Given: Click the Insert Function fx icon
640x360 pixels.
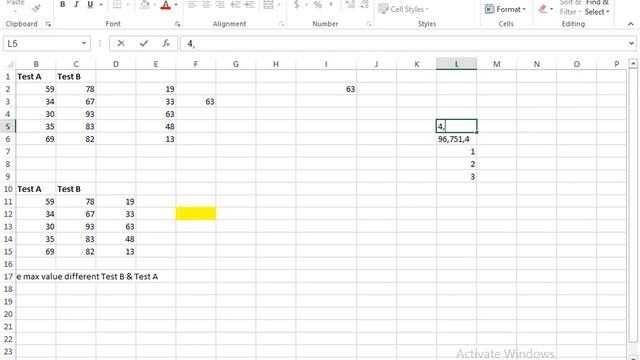Looking at the screenshot, I should (166, 43).
